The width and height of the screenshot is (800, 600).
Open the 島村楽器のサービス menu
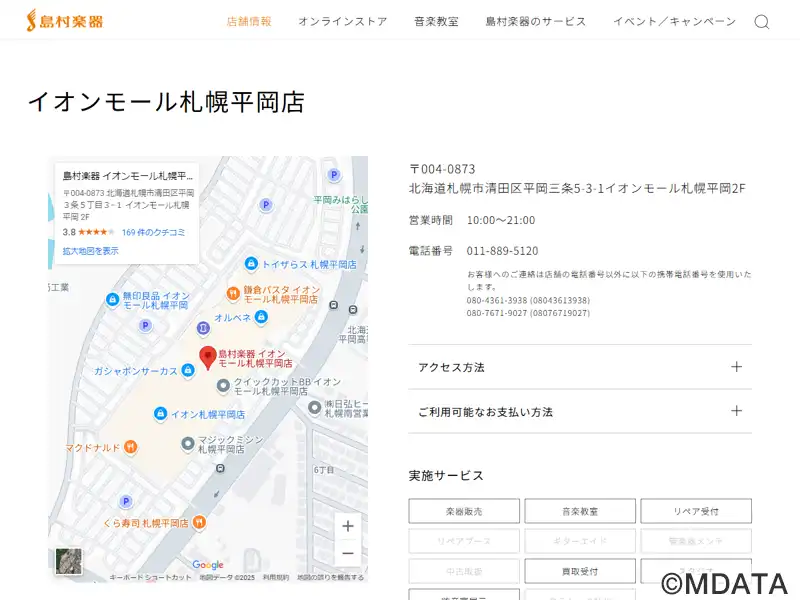click(536, 21)
